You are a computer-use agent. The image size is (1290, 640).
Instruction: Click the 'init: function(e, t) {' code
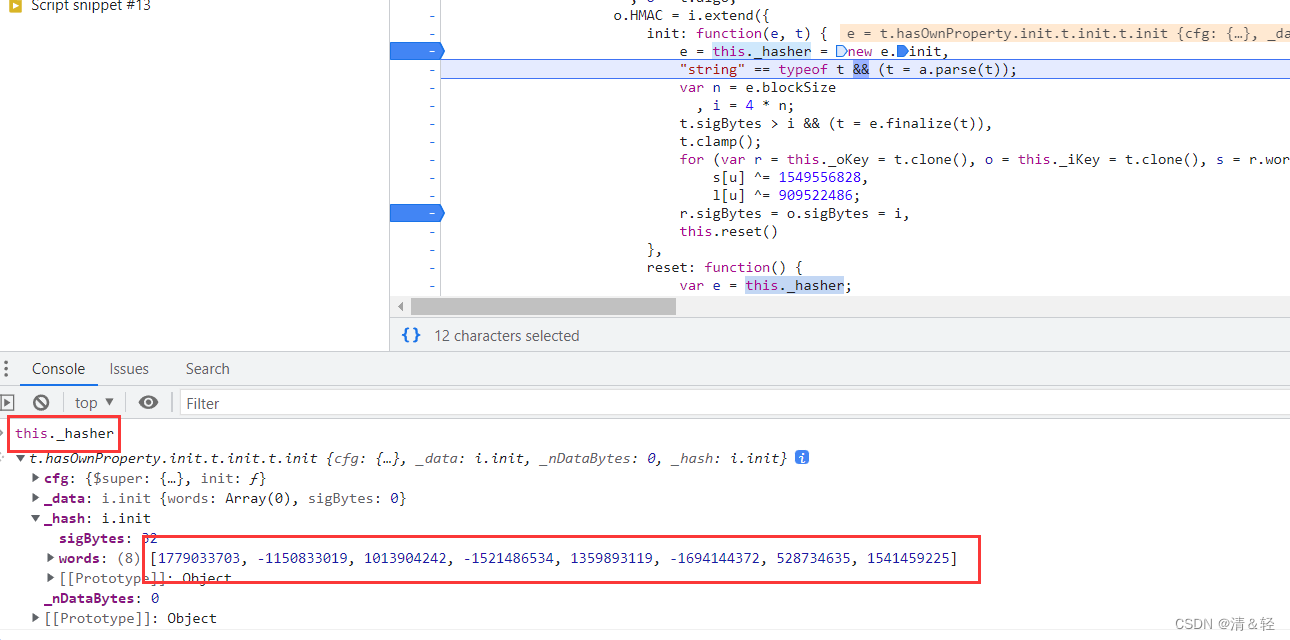pyautogui.click(x=736, y=33)
